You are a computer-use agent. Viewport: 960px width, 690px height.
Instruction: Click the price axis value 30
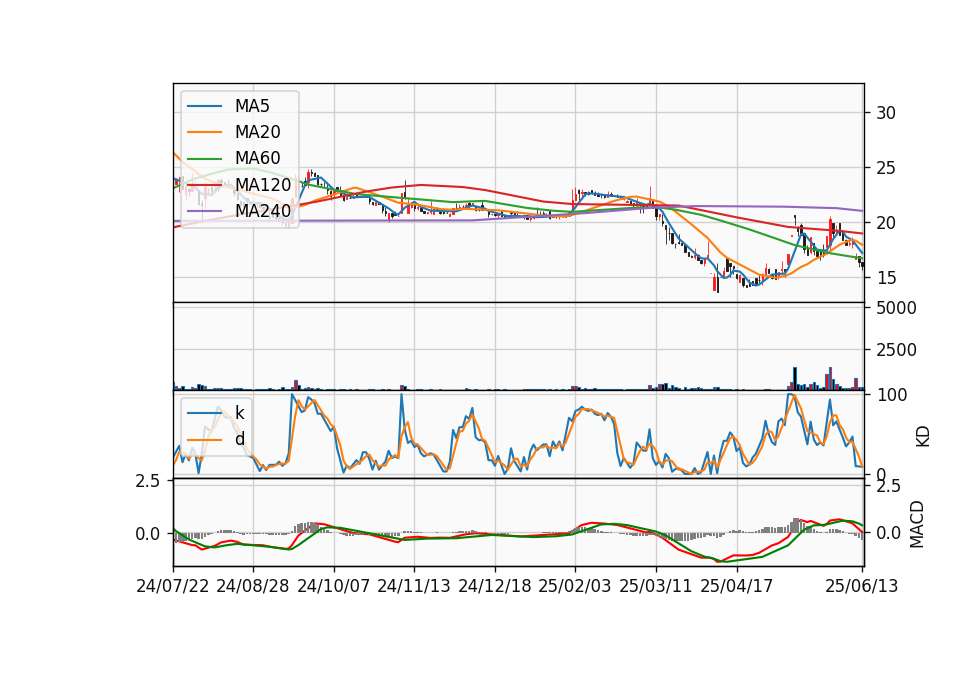point(886,113)
